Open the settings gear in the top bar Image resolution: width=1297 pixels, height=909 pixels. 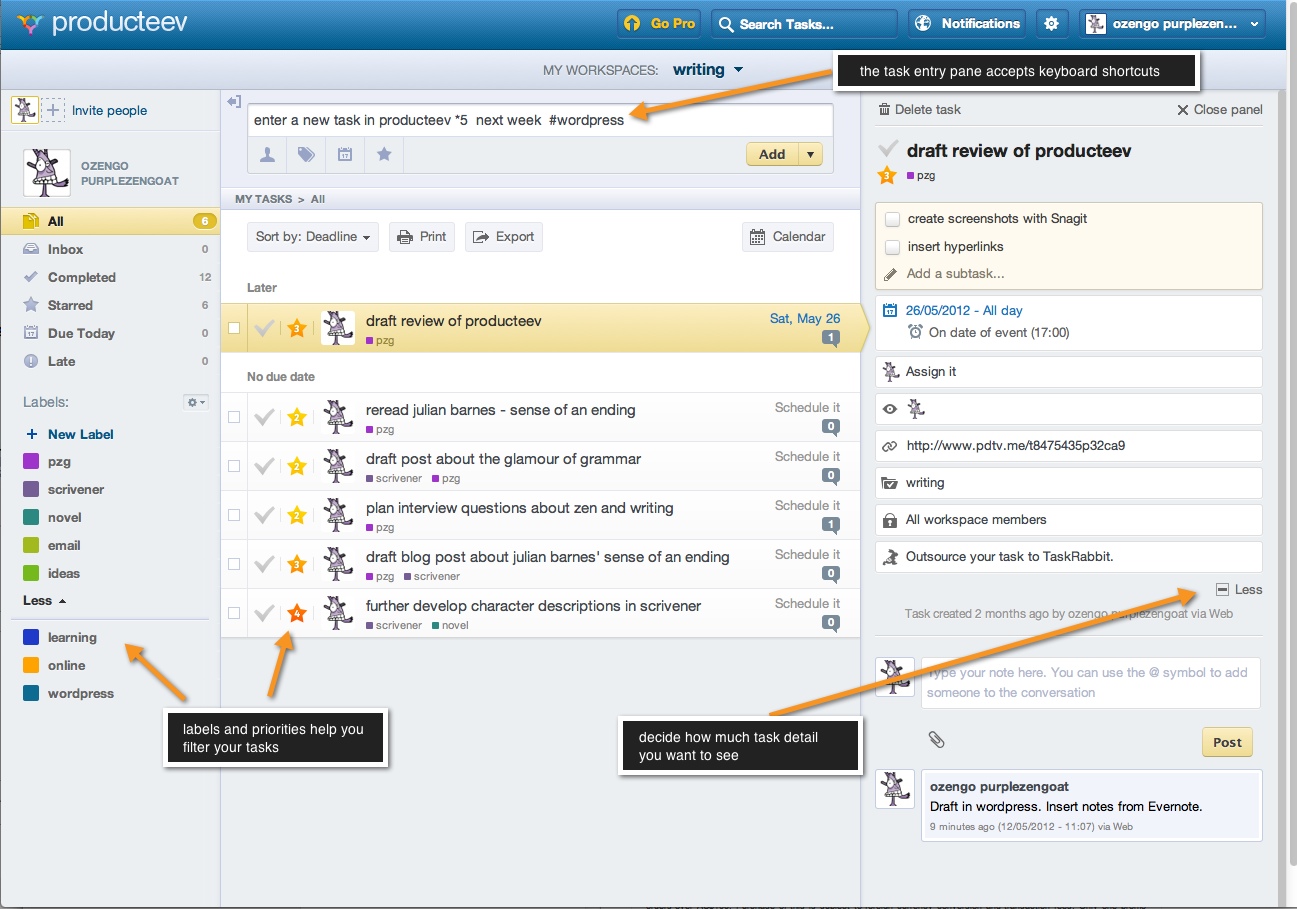click(x=1051, y=24)
